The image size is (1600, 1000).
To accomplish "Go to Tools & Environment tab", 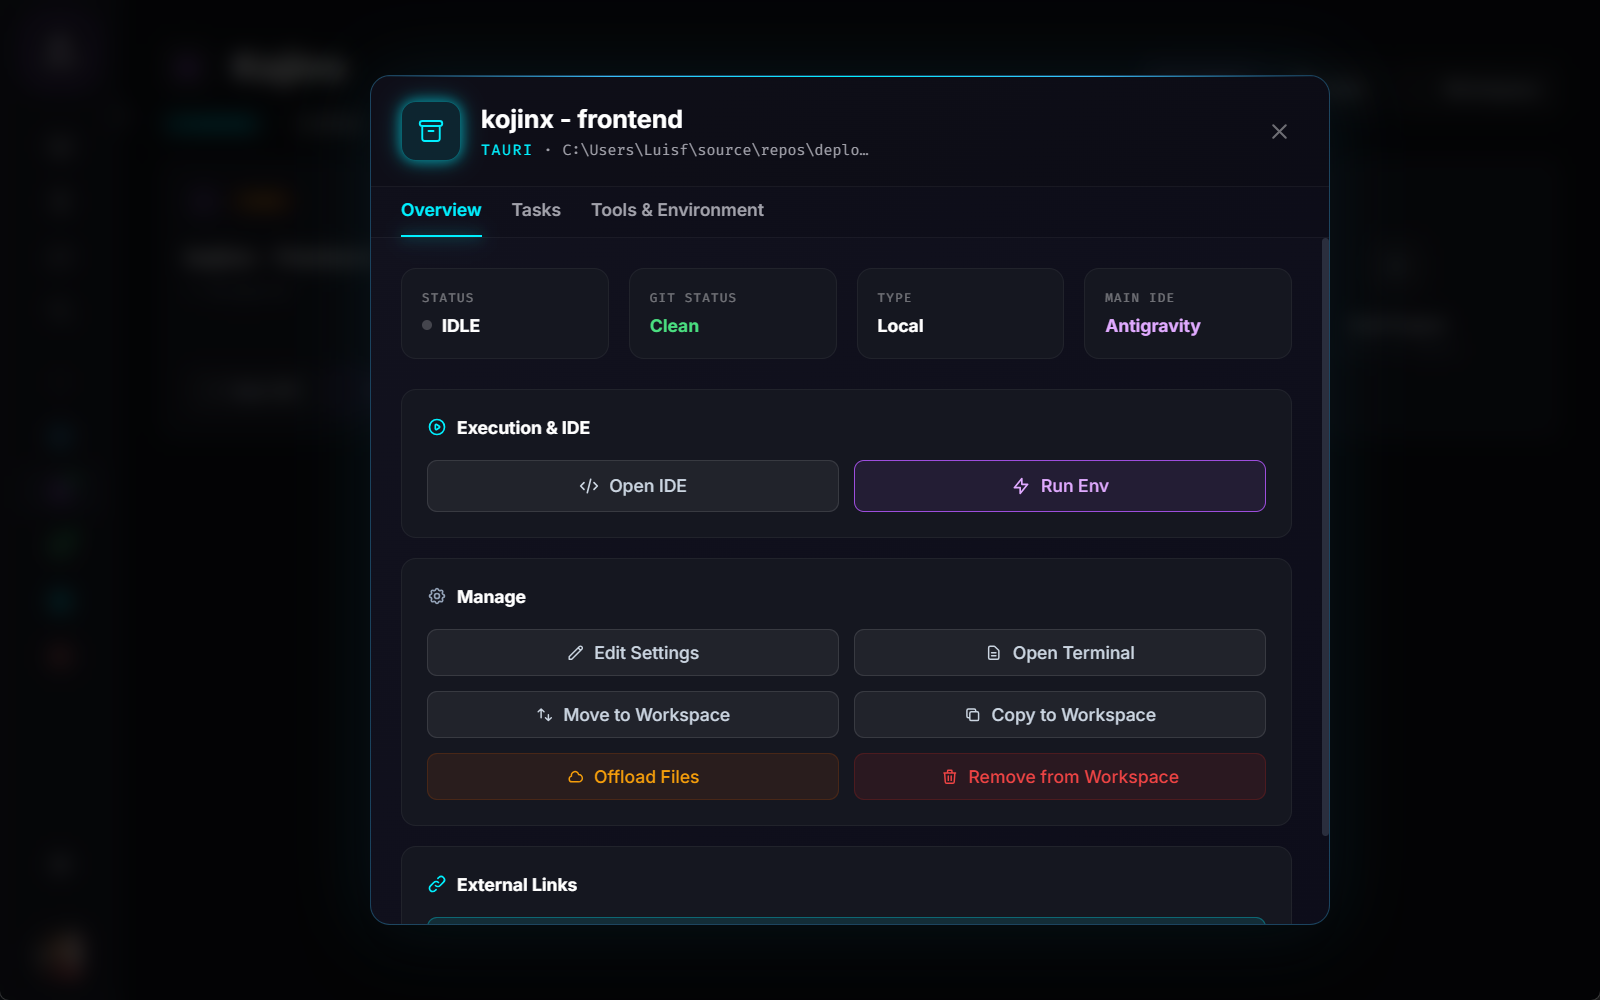I will 677,210.
